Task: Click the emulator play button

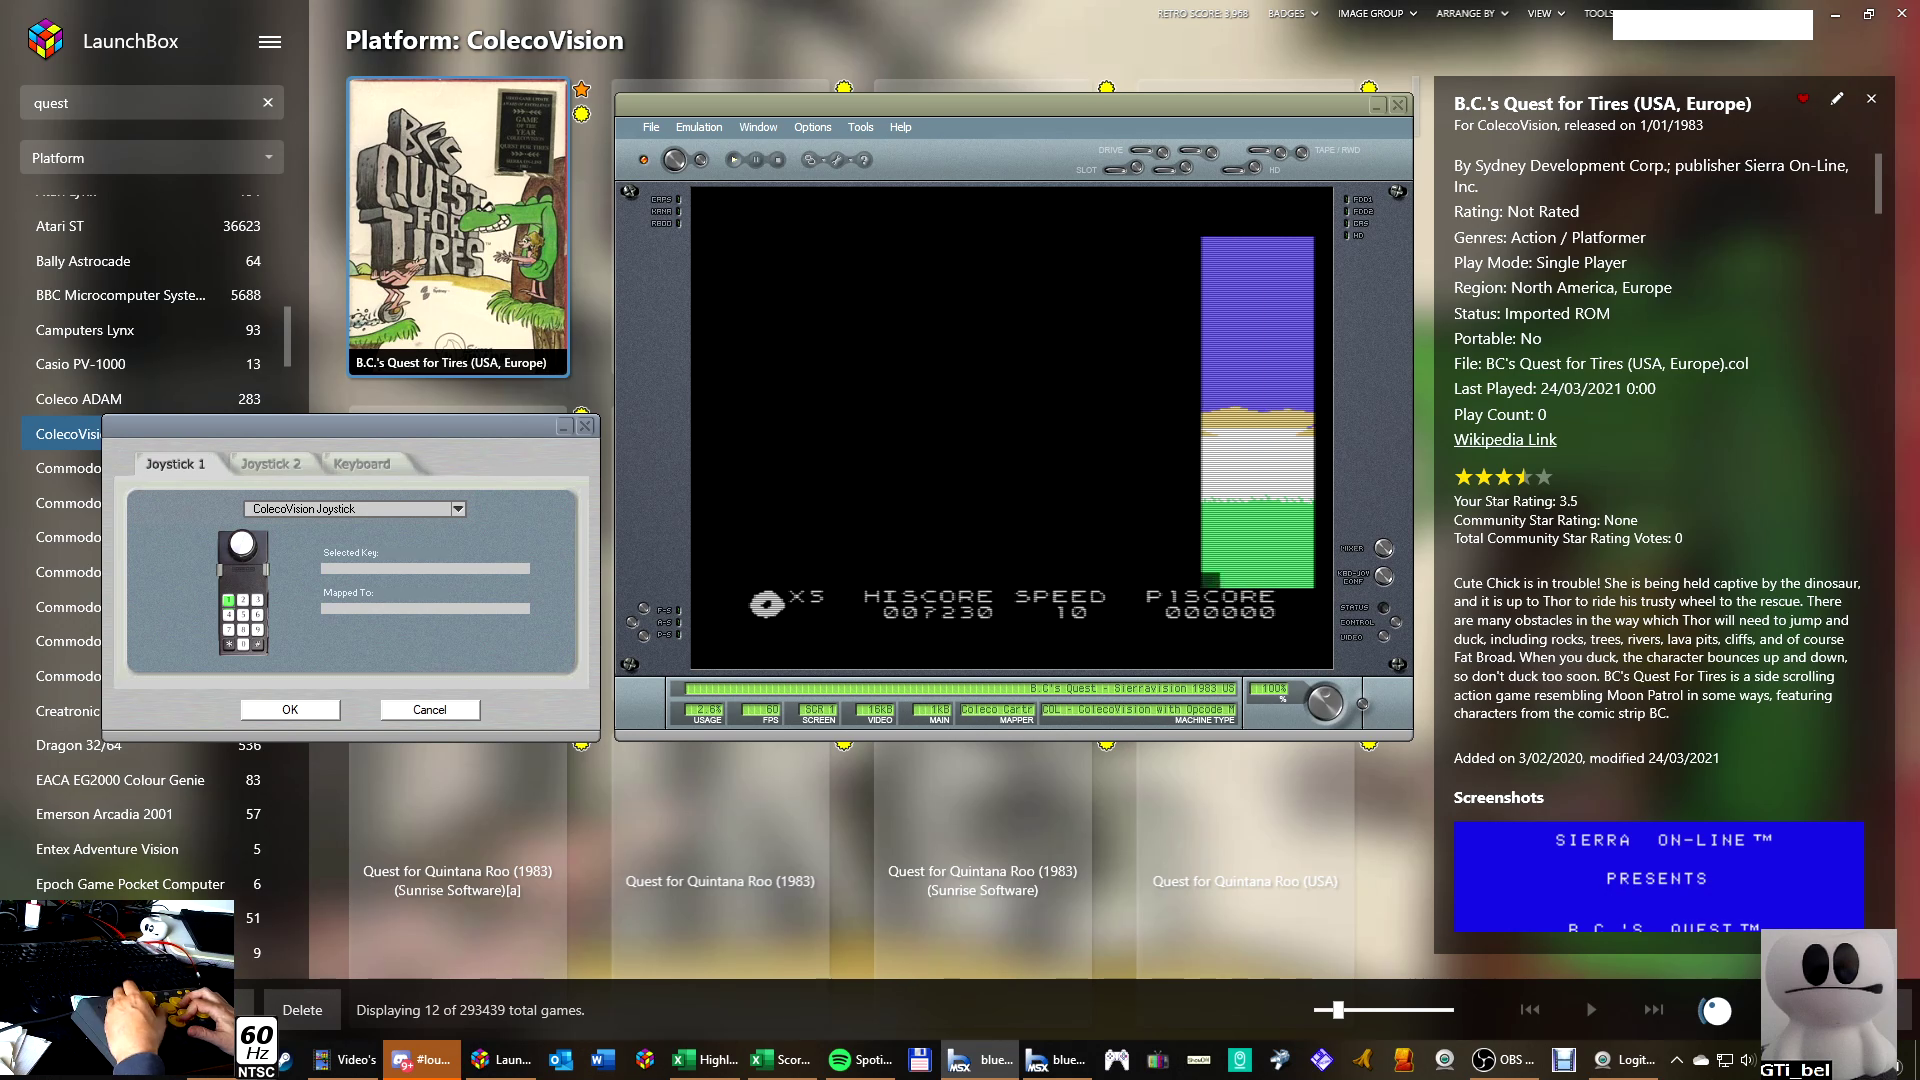Action: [734, 160]
